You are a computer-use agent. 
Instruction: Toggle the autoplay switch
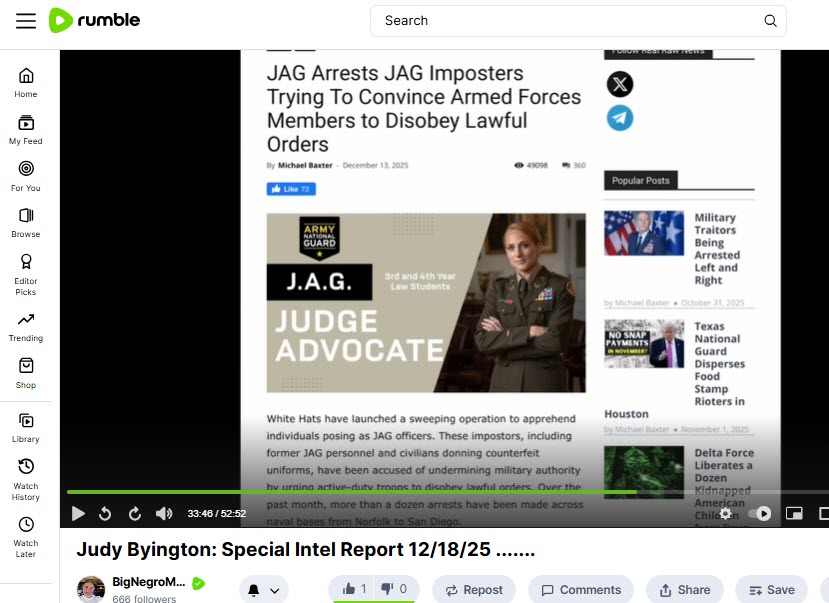tap(760, 513)
